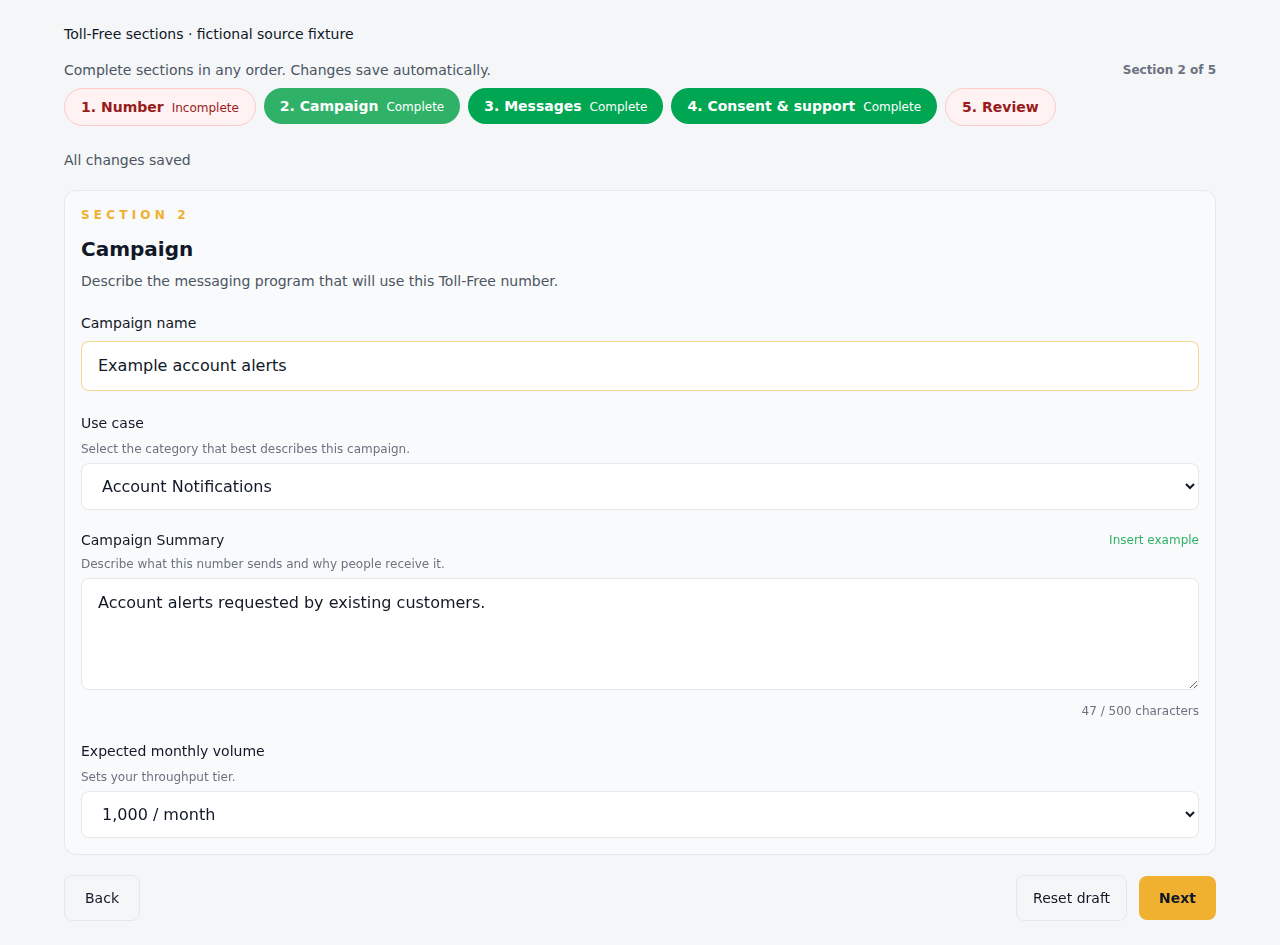Viewport: 1280px width, 945px height.
Task: Open the 1. Number section tab
Action: pyautogui.click(x=160, y=107)
